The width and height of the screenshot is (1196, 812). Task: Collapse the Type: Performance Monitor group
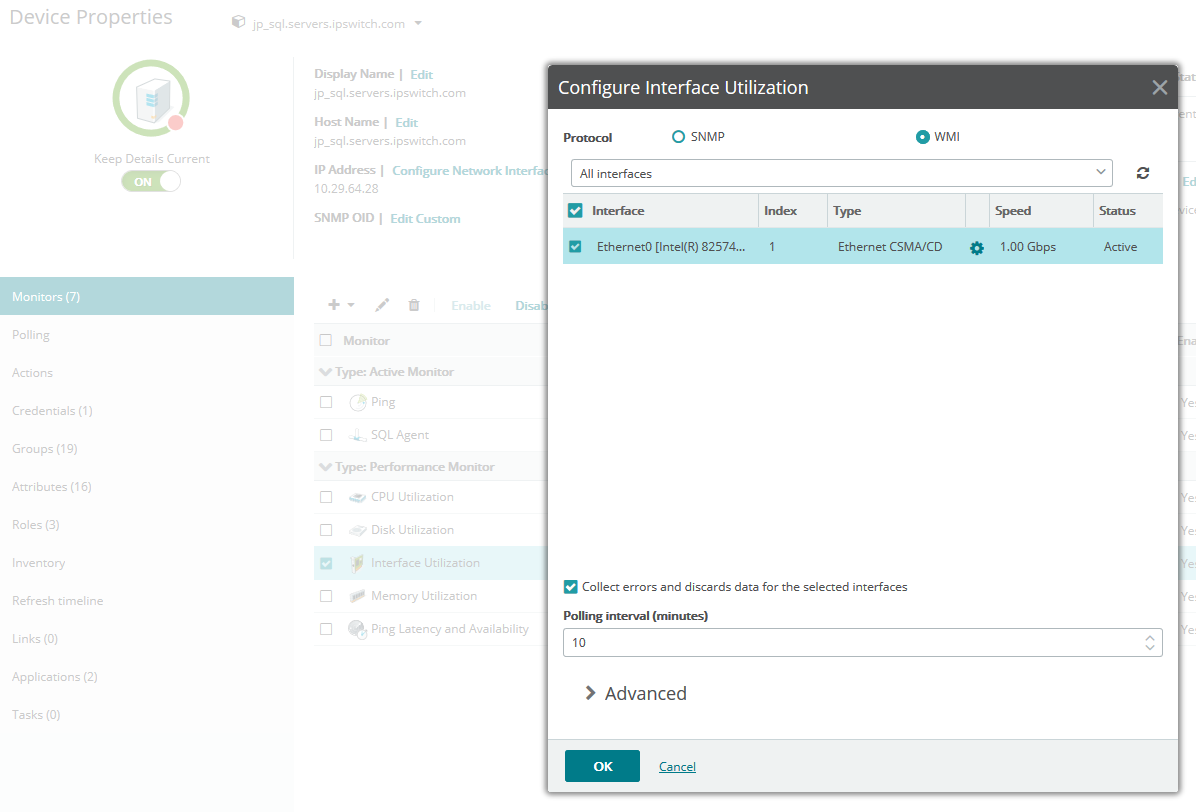326,467
